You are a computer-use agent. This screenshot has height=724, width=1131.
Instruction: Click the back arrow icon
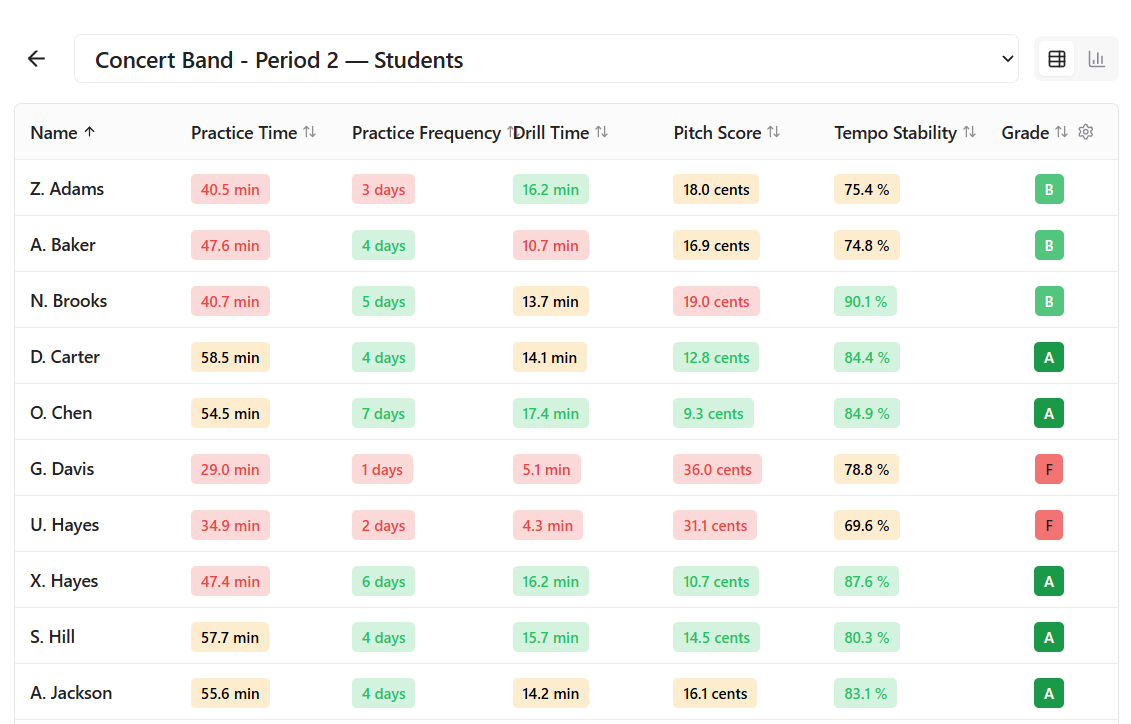click(37, 59)
